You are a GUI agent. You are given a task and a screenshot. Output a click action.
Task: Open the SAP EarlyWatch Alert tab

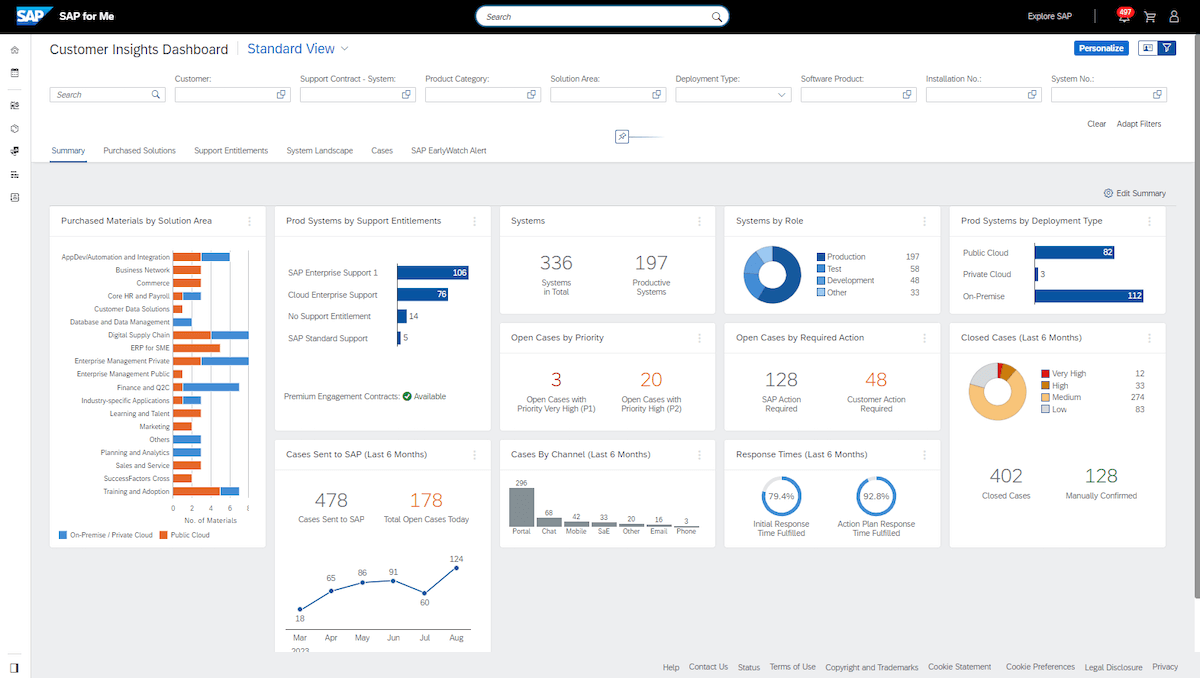click(x=449, y=151)
